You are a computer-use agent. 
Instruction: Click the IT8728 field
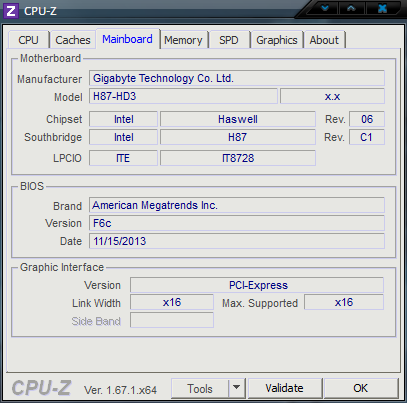click(238, 158)
